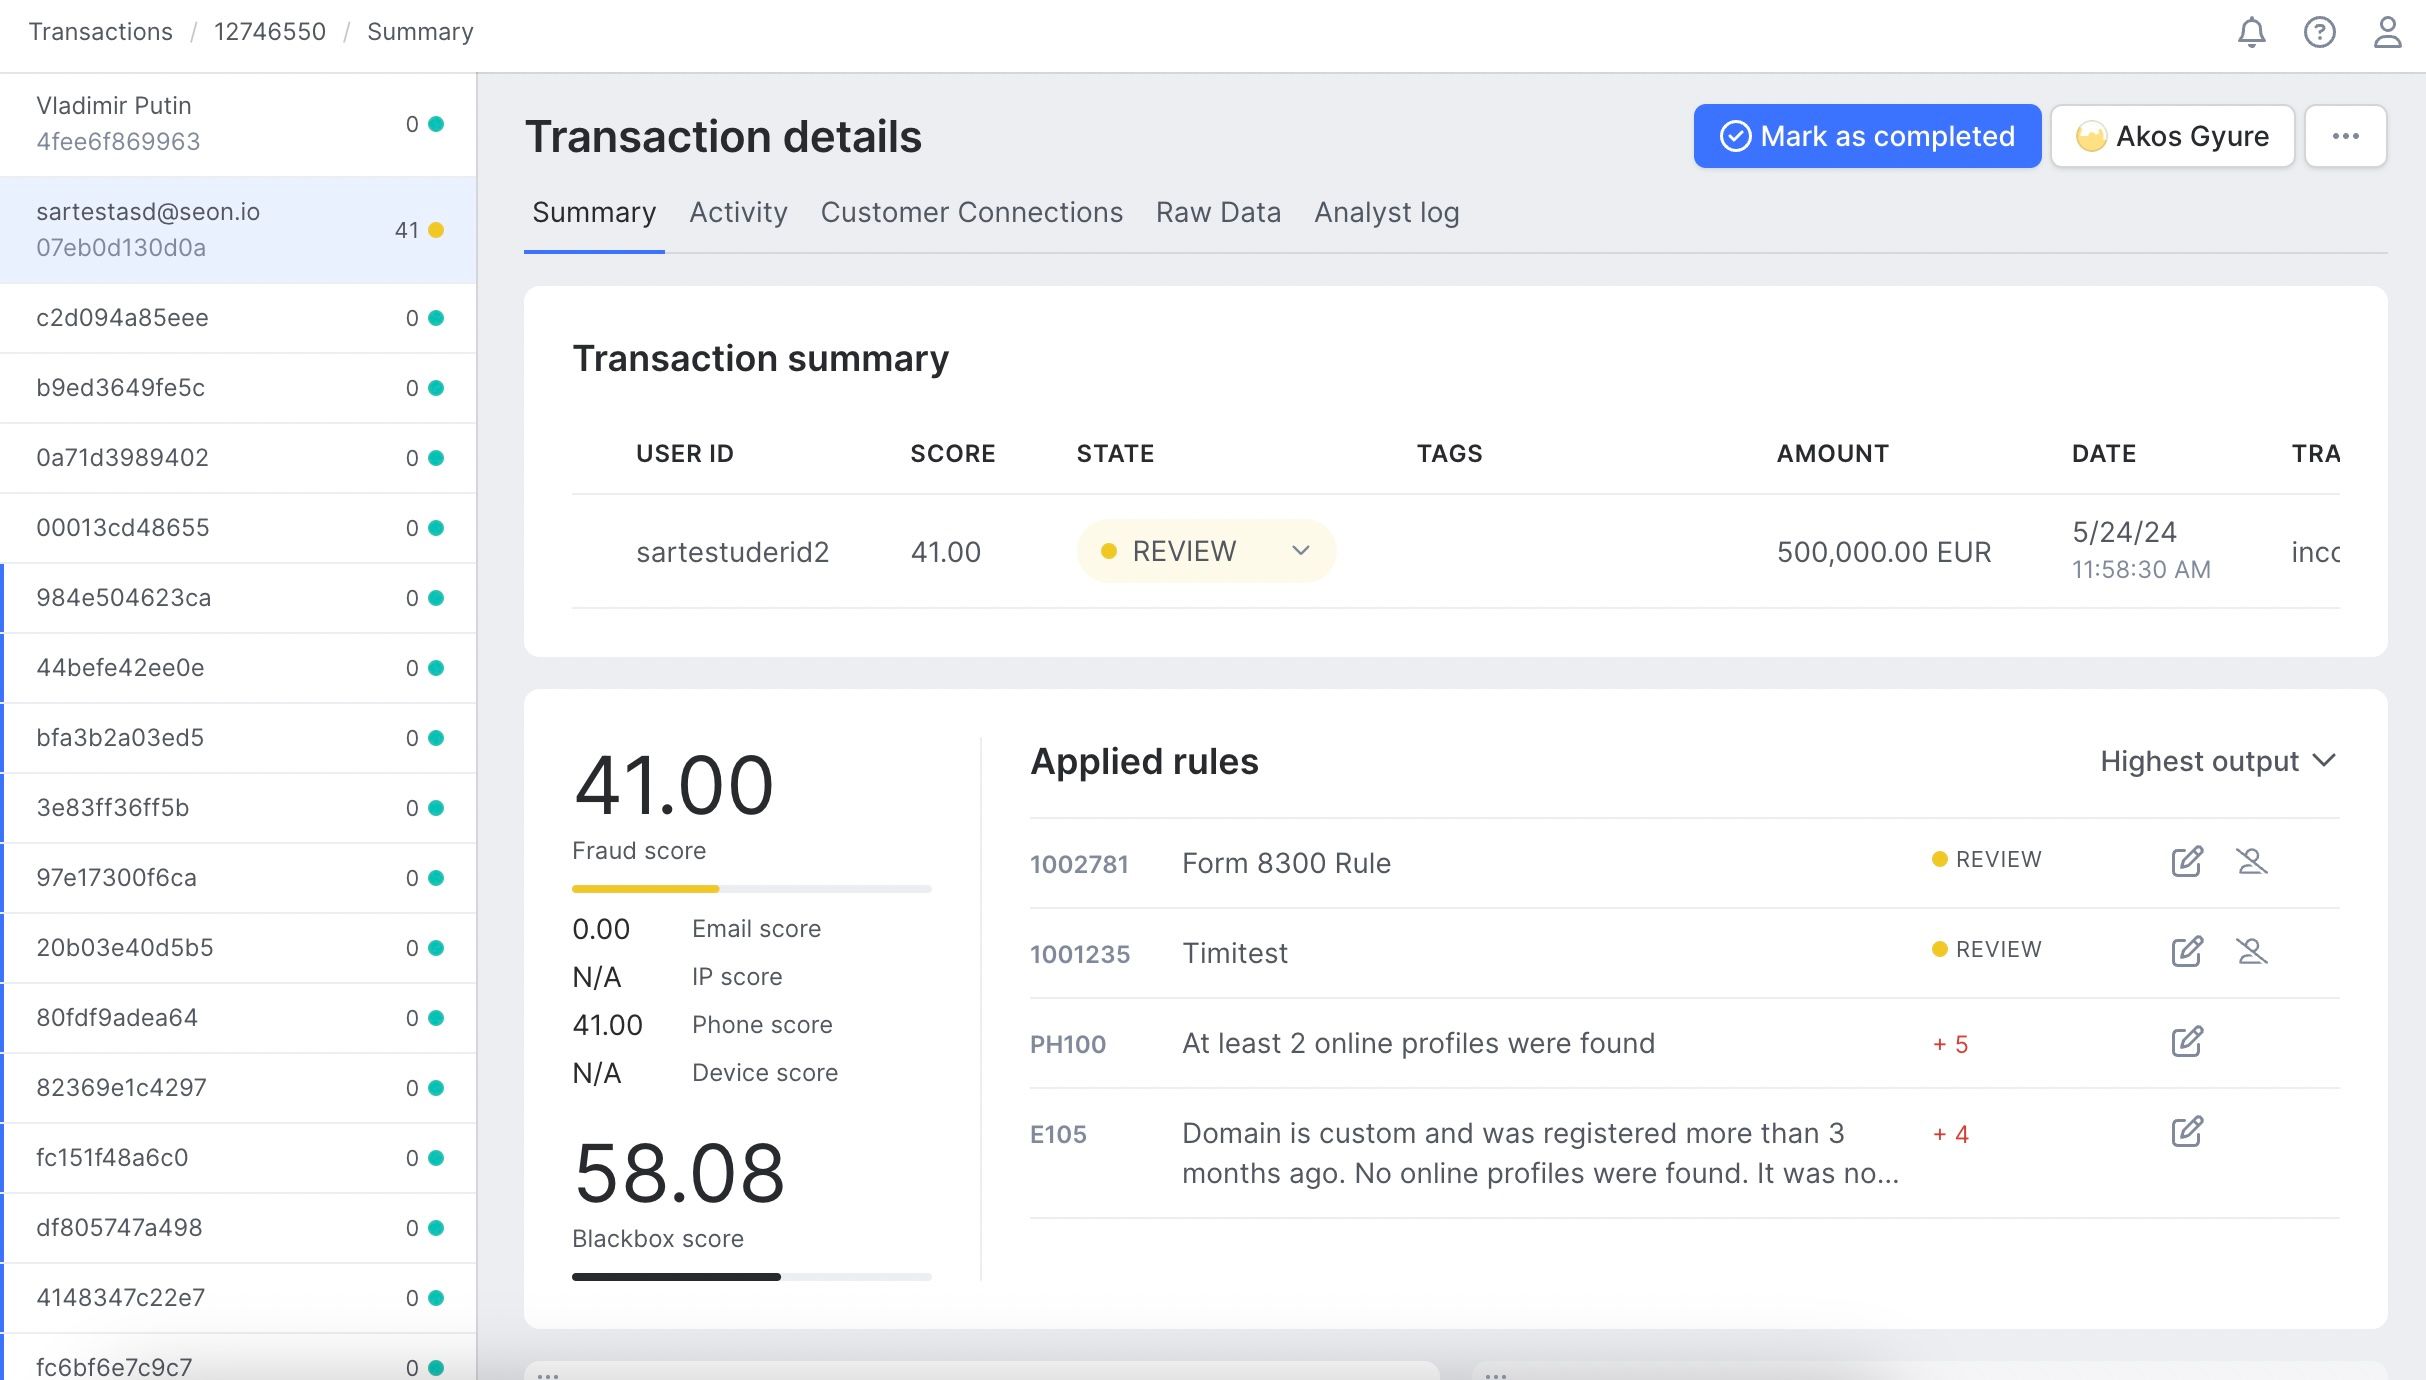Expand the REVIEW state dropdown
Image resolution: width=2426 pixels, height=1380 pixels.
pyautogui.click(x=1205, y=551)
